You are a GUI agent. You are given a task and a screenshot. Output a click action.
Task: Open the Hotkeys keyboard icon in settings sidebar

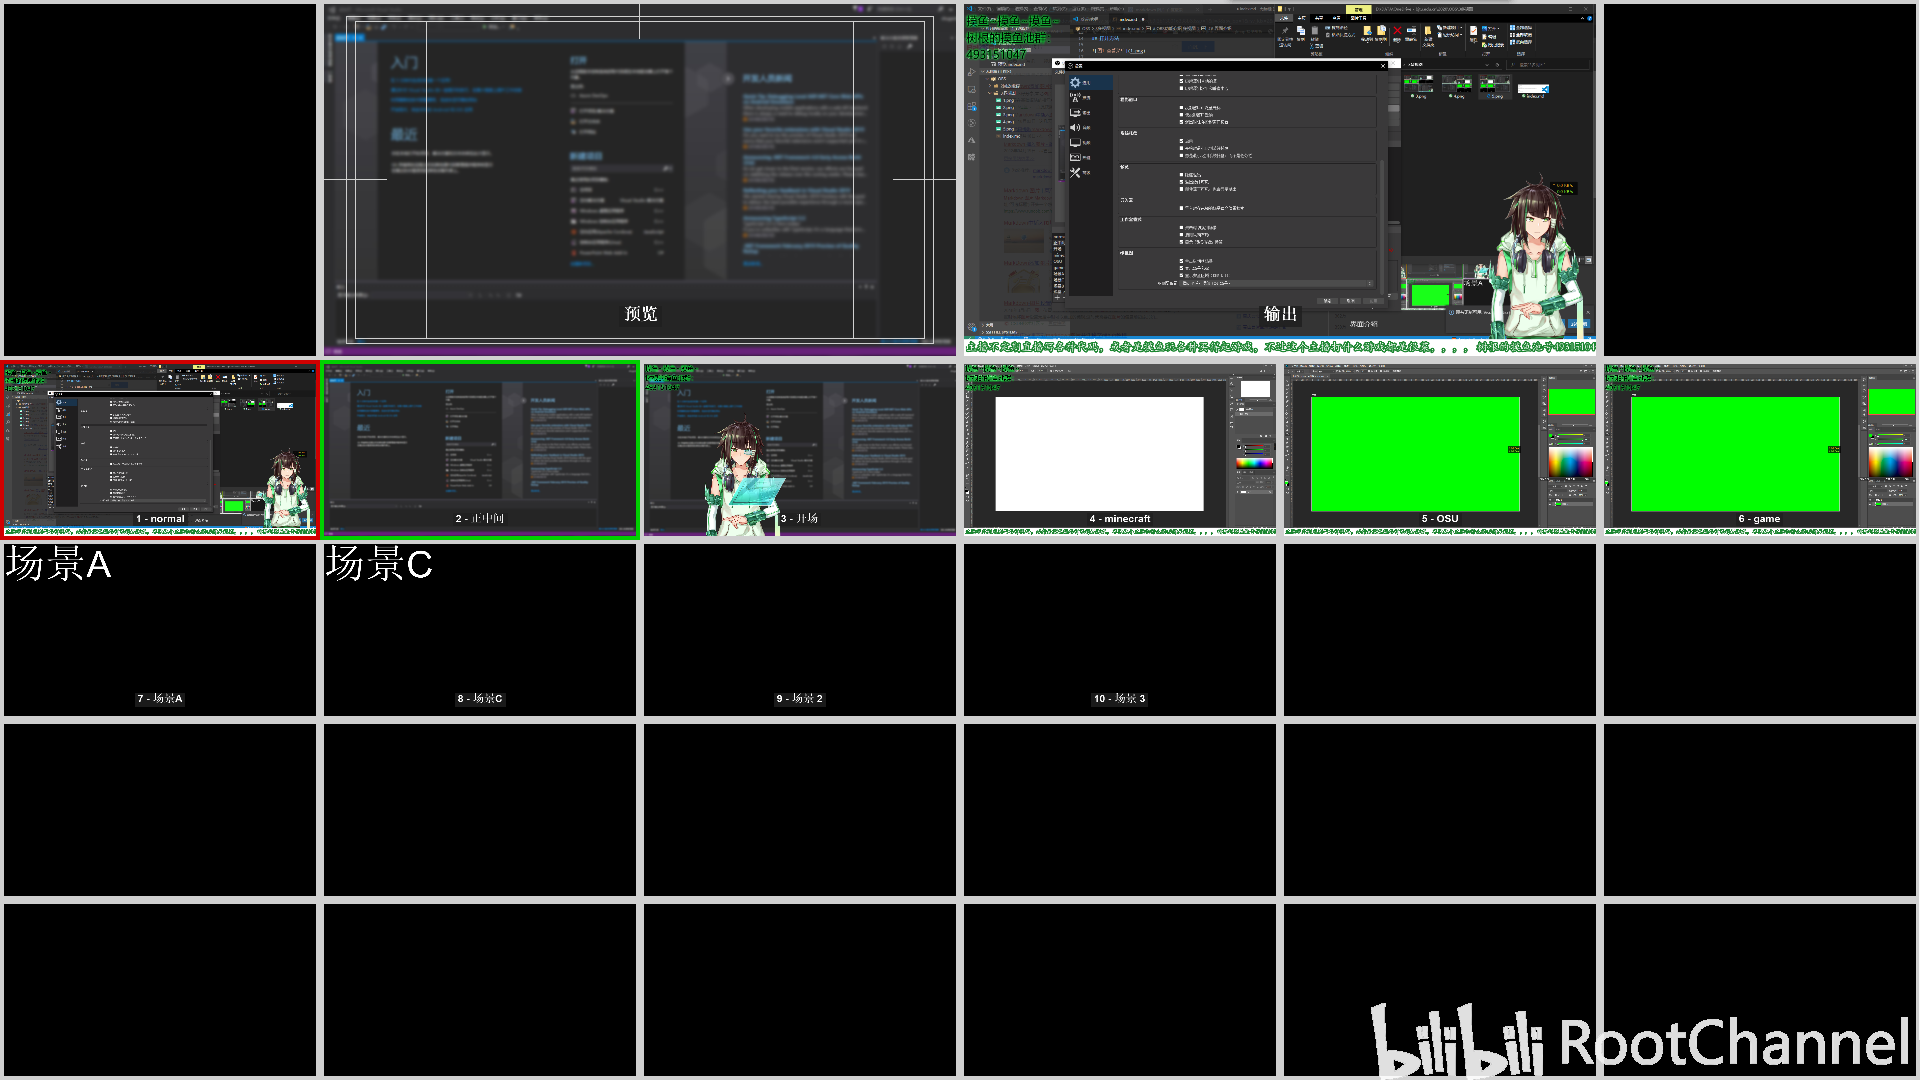pos(1075,157)
